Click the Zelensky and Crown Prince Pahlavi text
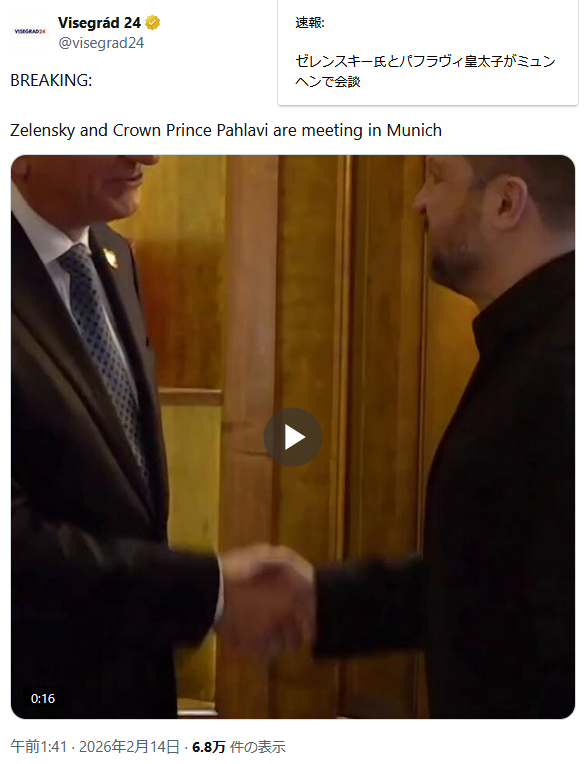Screen dimensions: 584x764 [x=226, y=131]
